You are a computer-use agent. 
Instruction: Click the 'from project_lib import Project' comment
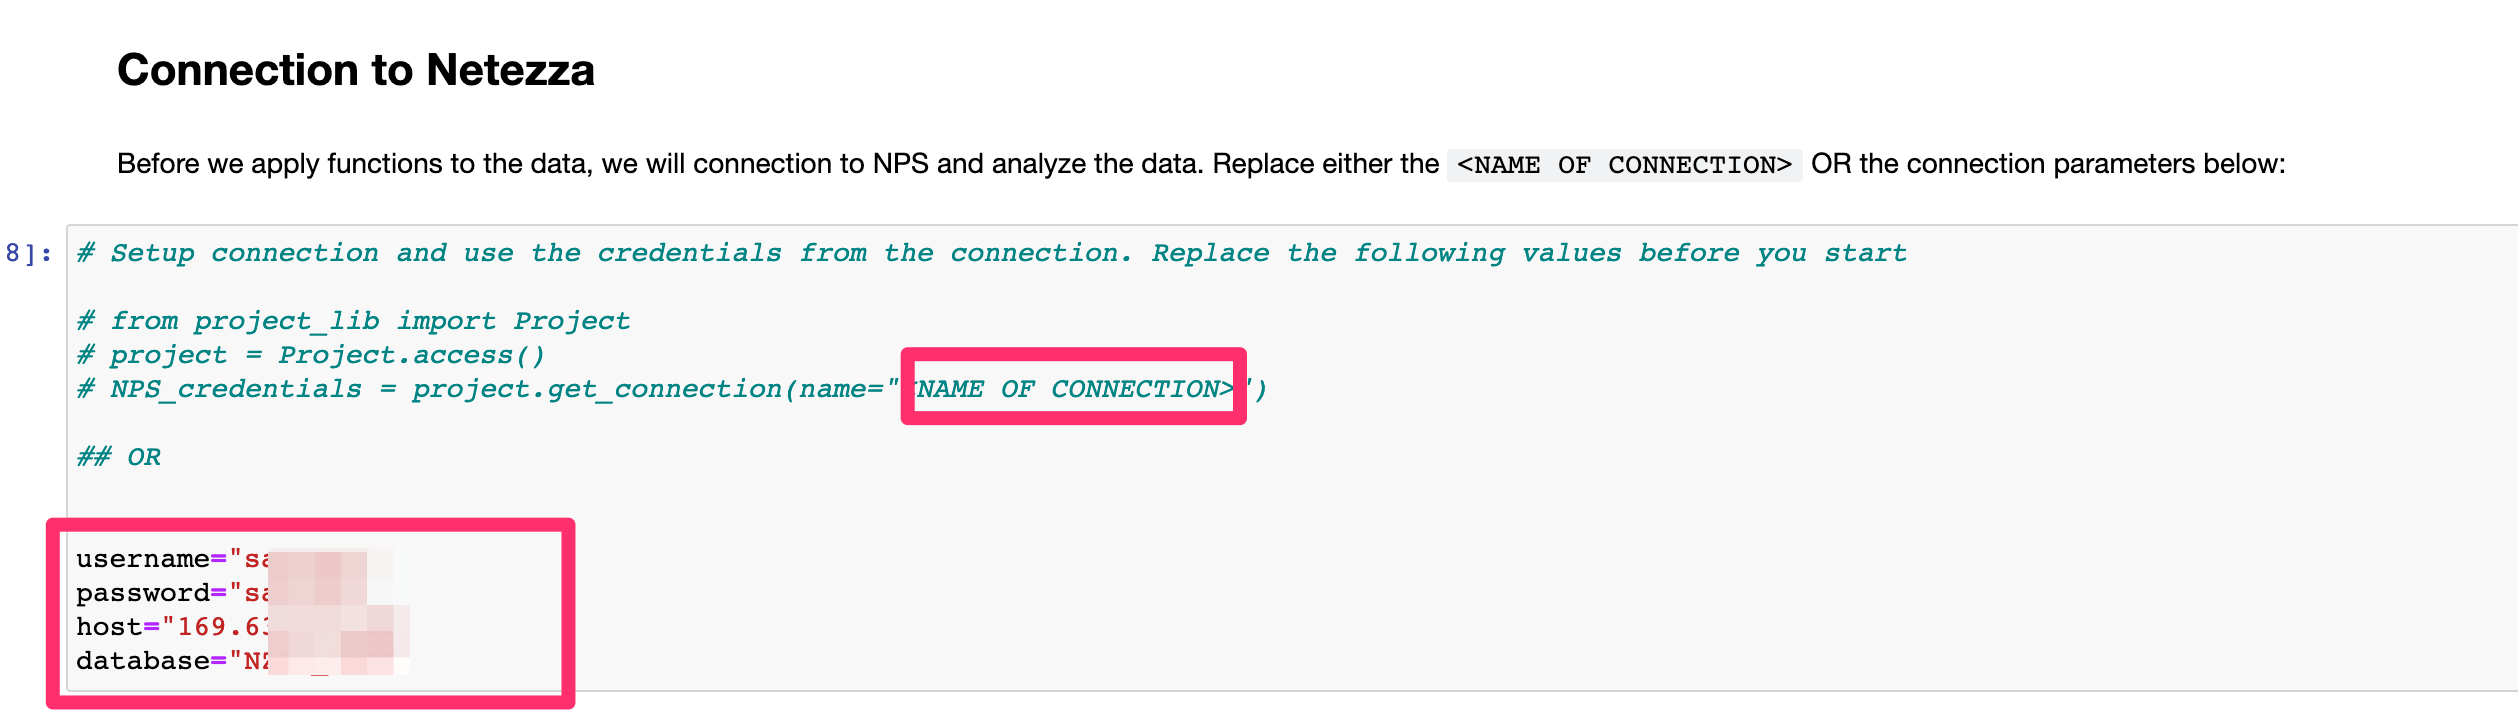pos(354,321)
